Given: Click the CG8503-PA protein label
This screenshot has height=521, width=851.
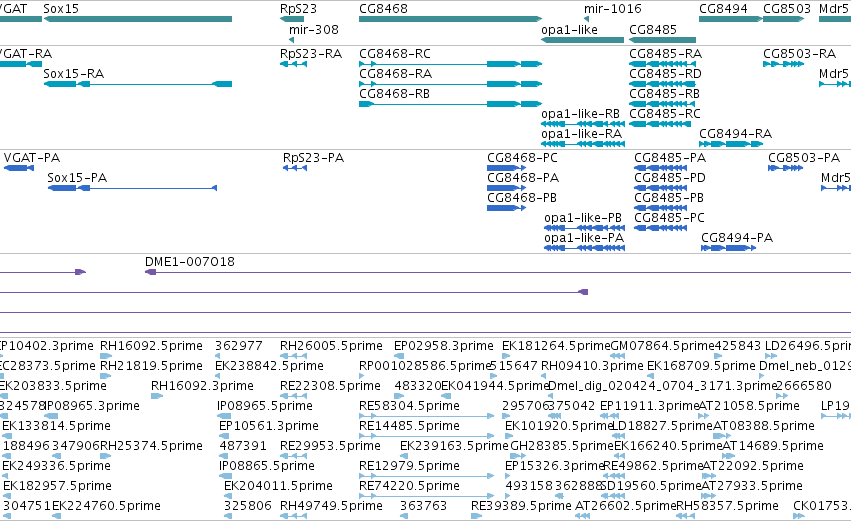Looking at the screenshot, I should coord(804,158).
